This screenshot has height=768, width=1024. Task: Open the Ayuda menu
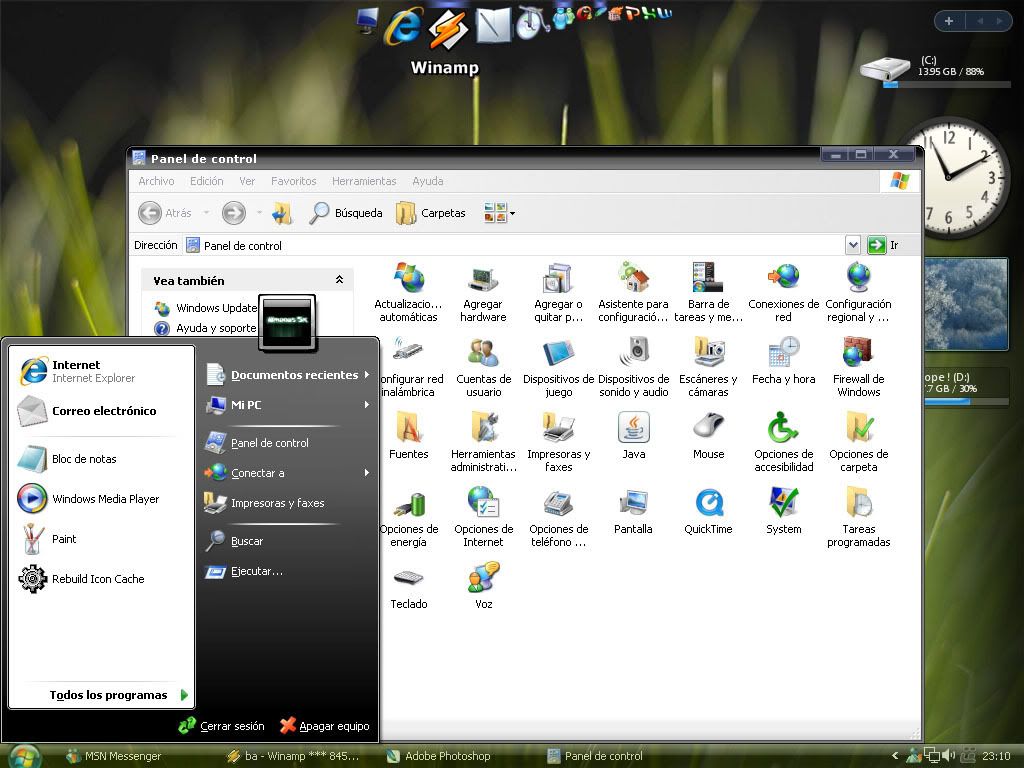(428, 181)
